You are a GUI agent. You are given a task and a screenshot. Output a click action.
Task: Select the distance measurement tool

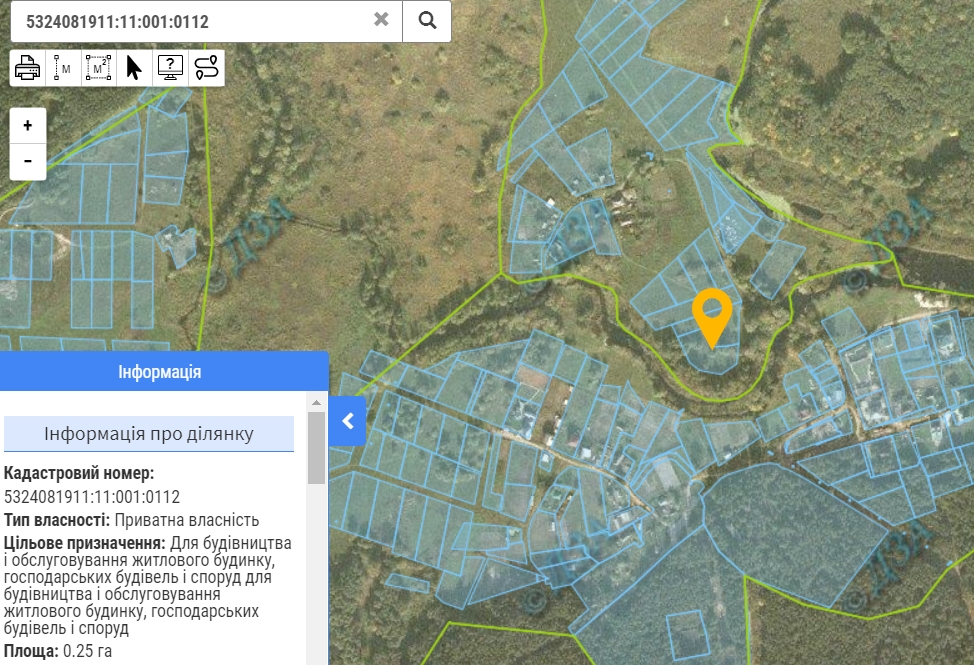[62, 68]
